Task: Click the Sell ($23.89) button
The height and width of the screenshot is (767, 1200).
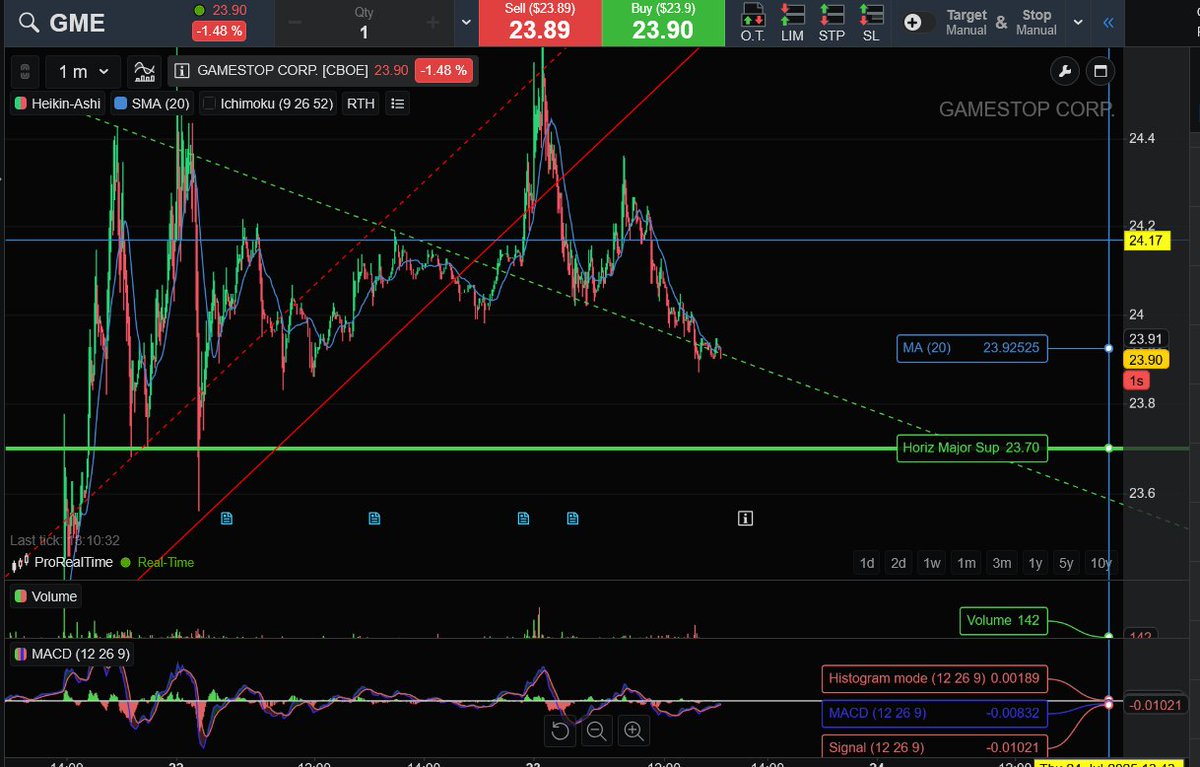Action: [540, 22]
